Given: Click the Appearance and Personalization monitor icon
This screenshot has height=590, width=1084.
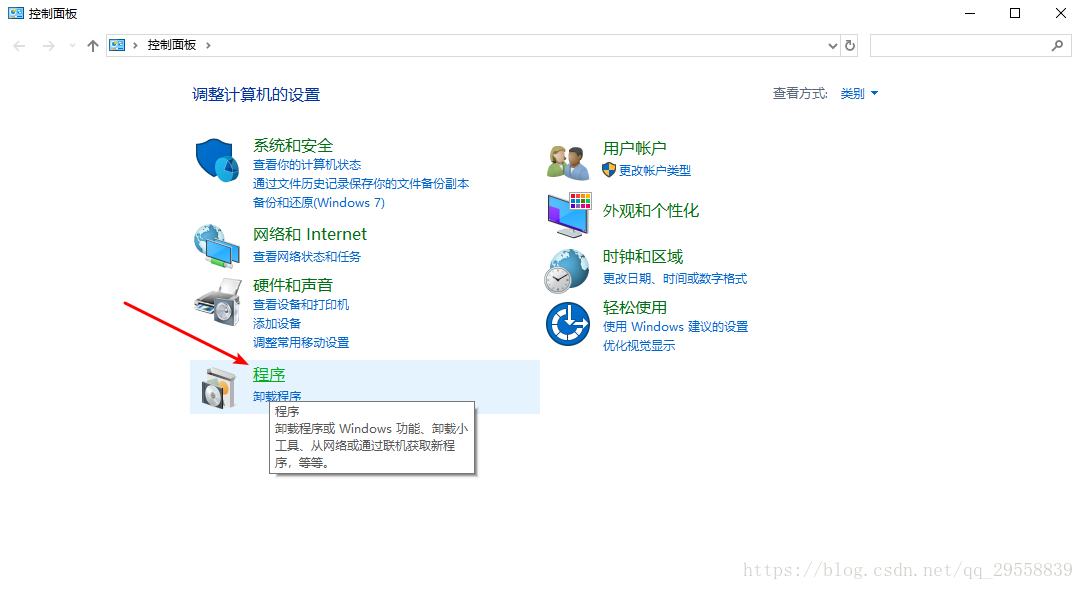Looking at the screenshot, I should pyautogui.click(x=569, y=215).
